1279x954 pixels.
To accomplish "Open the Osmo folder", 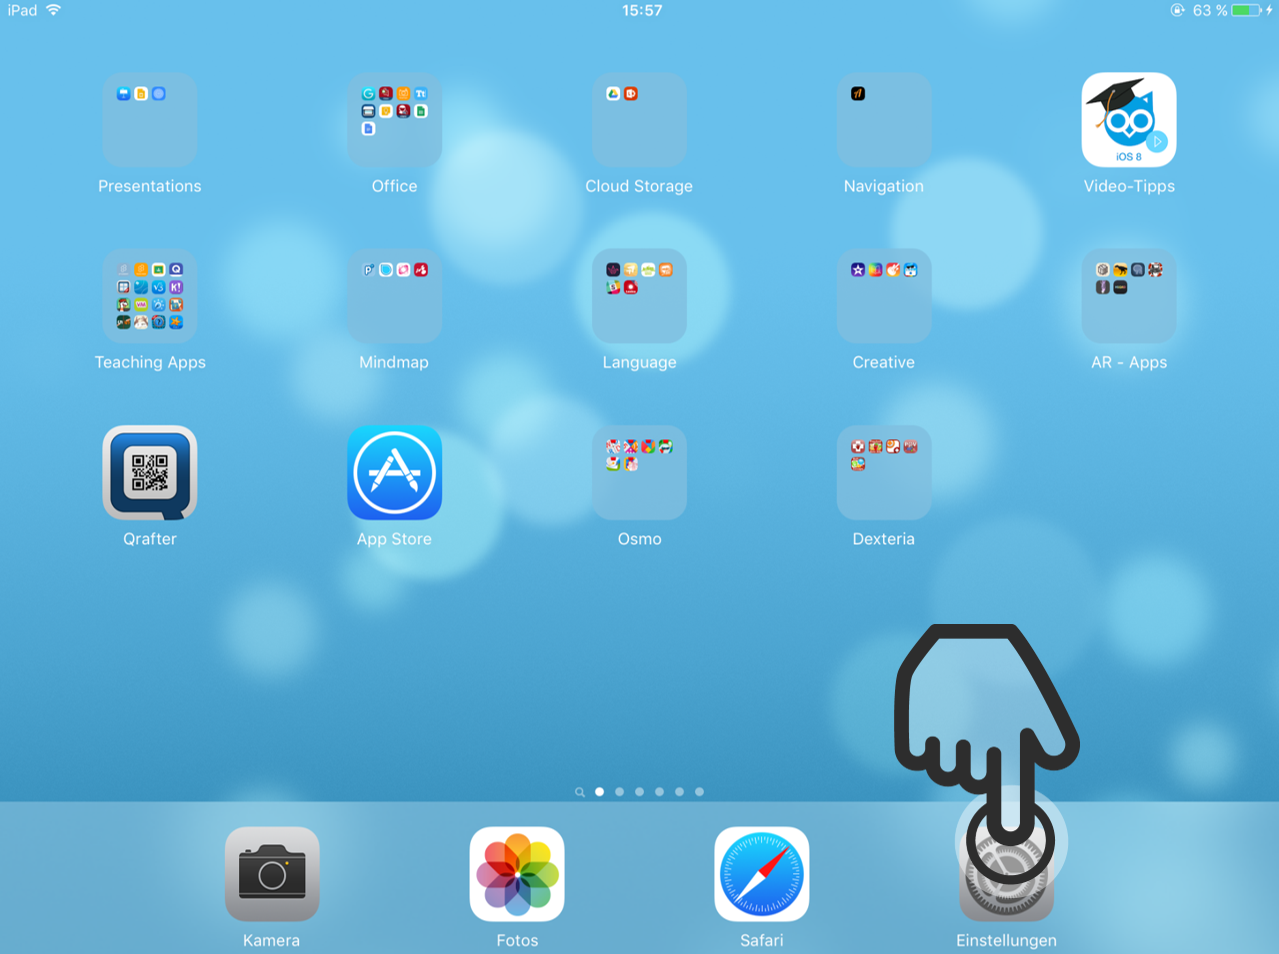I will point(639,473).
